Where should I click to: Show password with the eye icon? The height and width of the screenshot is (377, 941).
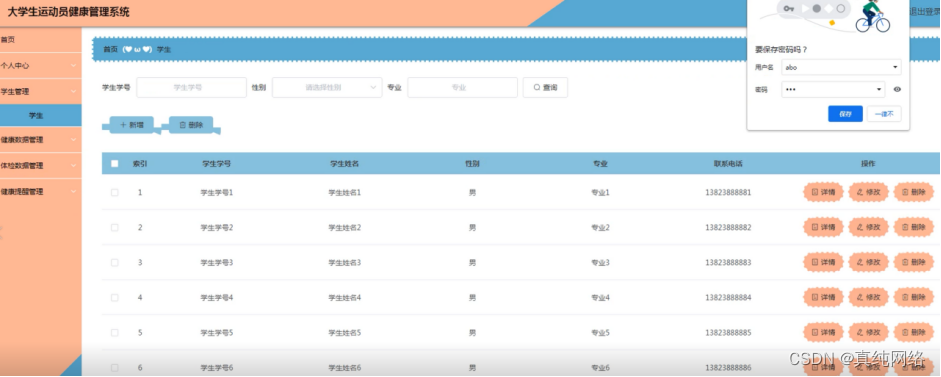click(x=897, y=89)
